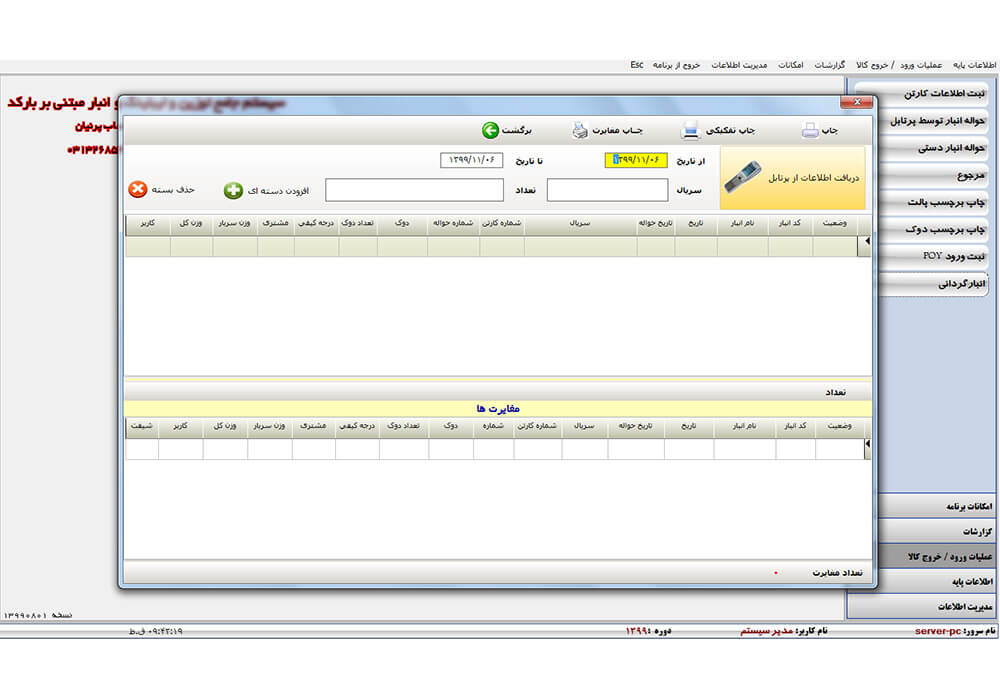Click the تعداد مغایرت label at the dialog bottom
This screenshot has width=1000, height=700.
click(837, 573)
